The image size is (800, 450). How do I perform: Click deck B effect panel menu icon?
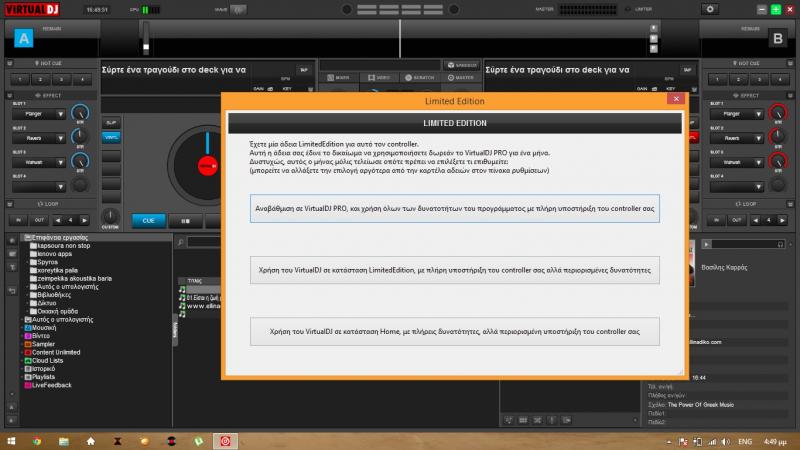pos(790,95)
